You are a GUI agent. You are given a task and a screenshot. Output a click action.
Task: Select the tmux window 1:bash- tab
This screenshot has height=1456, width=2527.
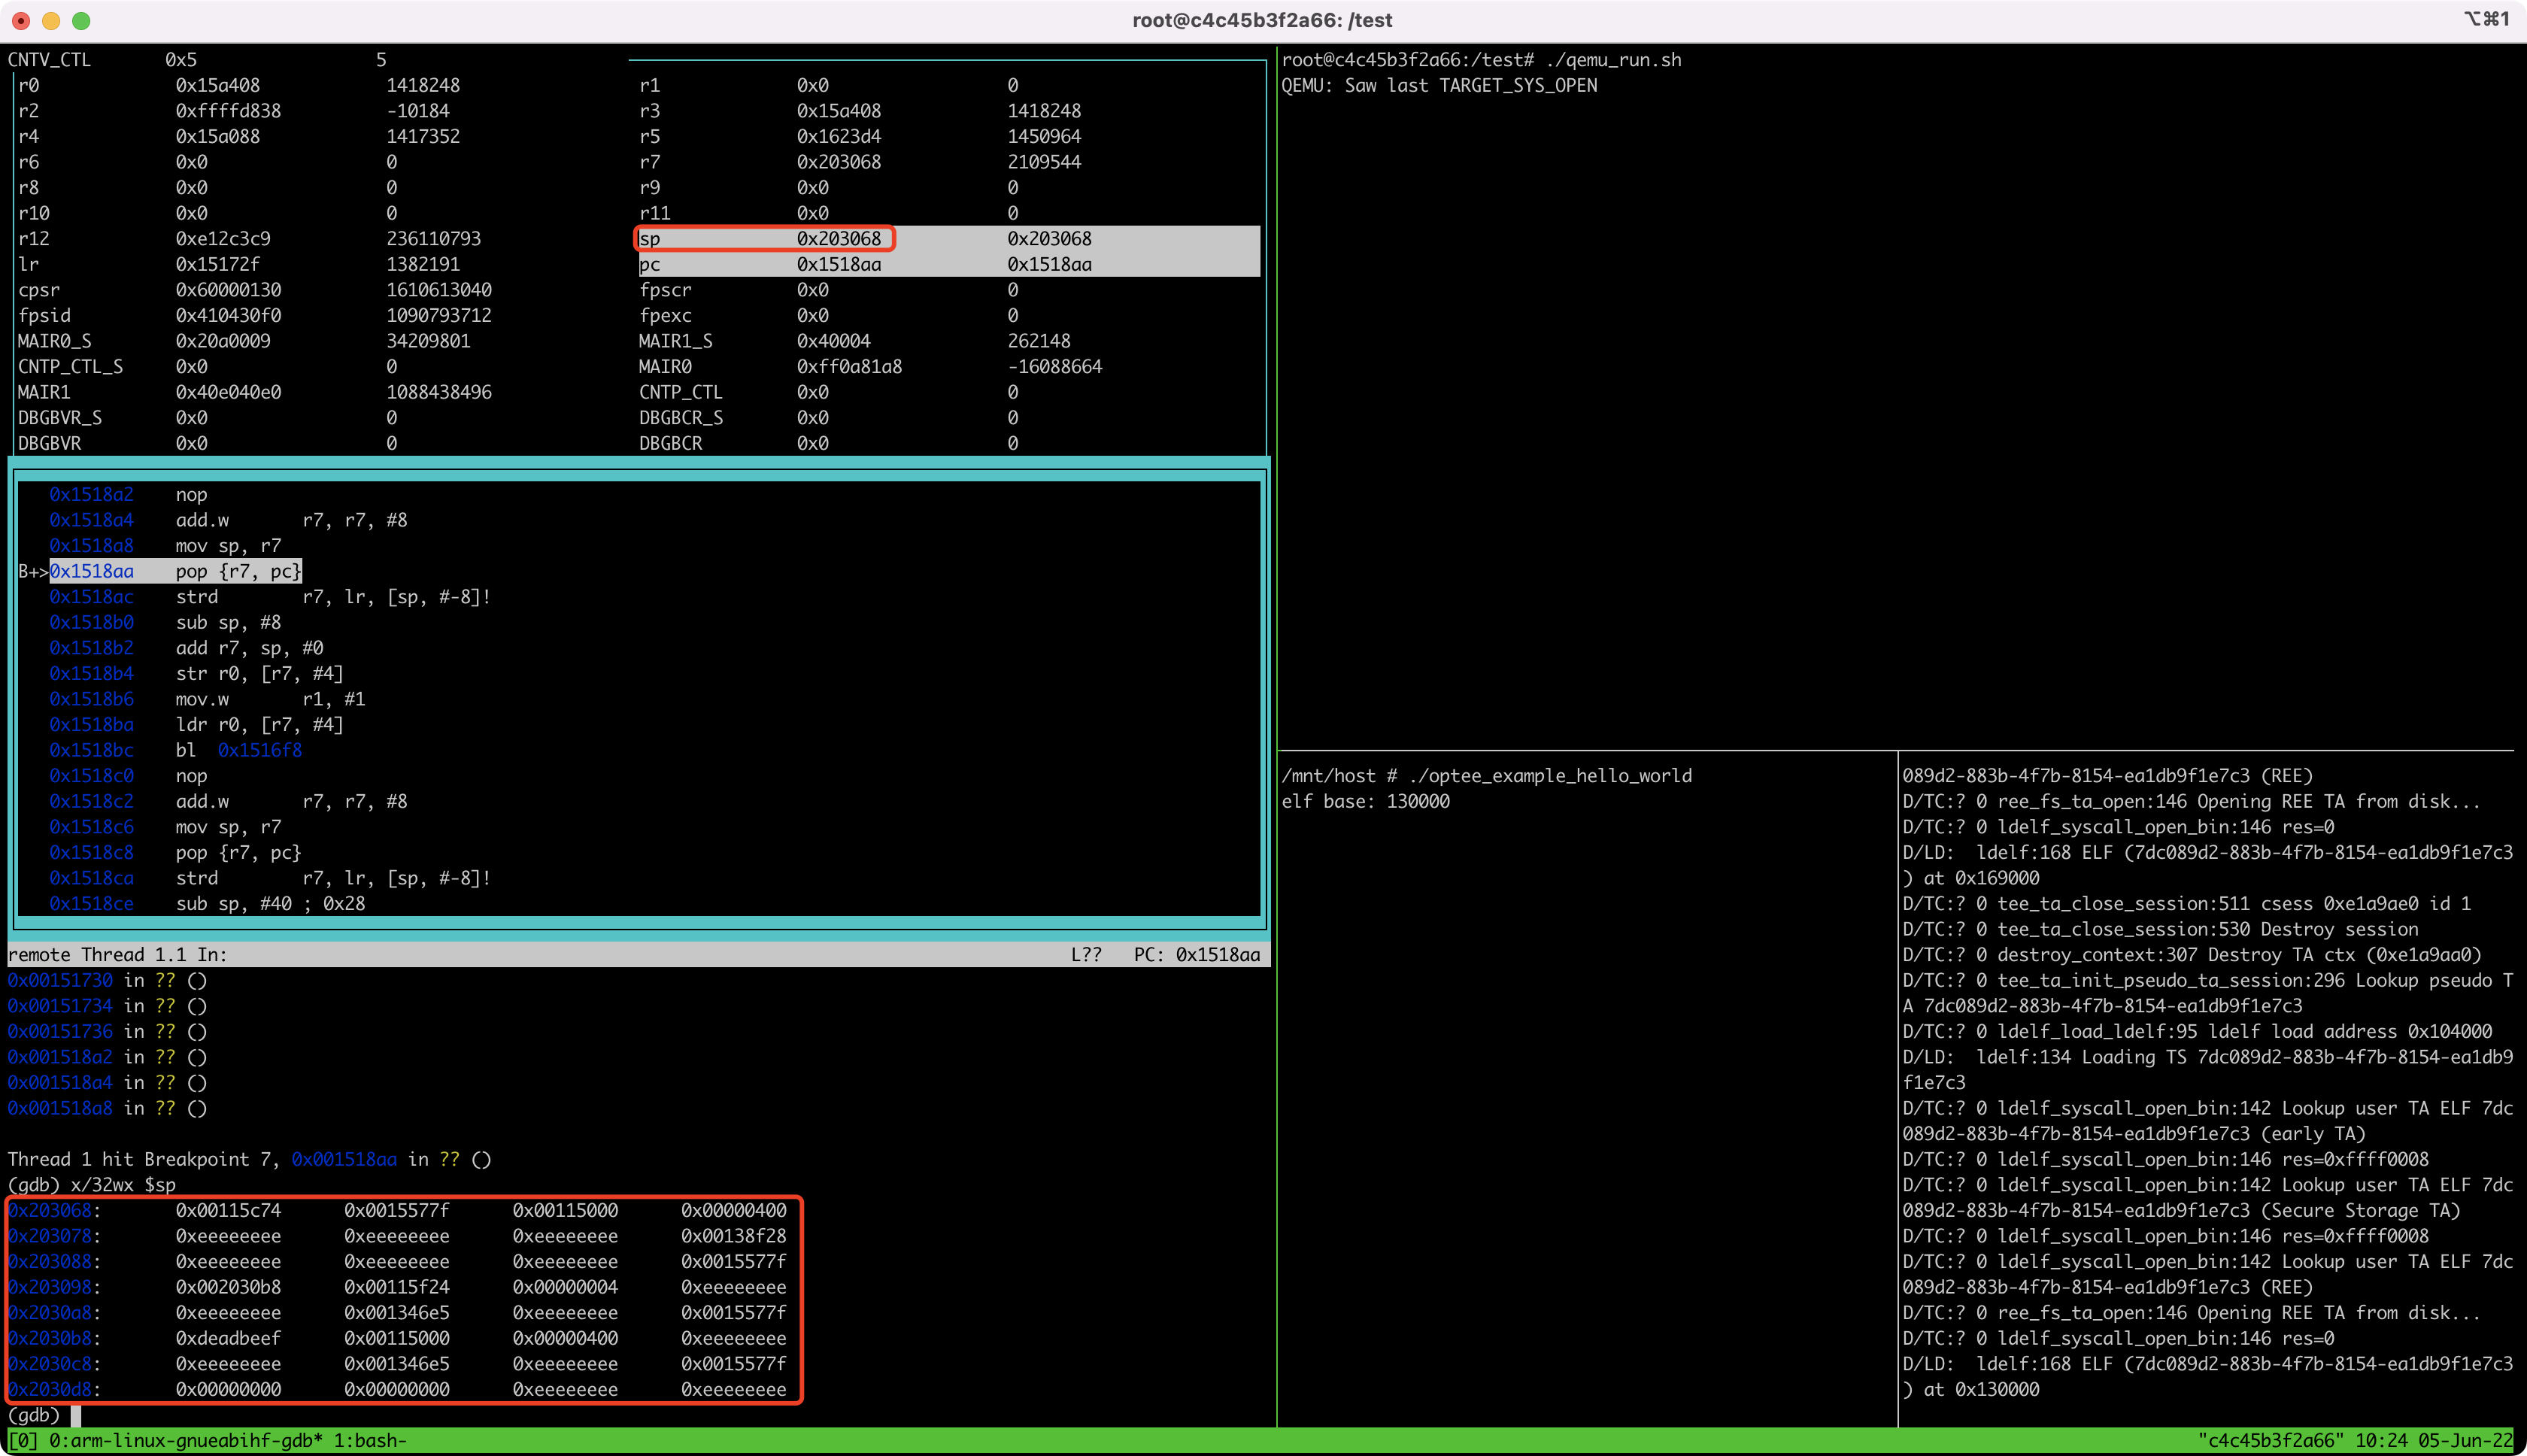pyautogui.click(x=370, y=1440)
